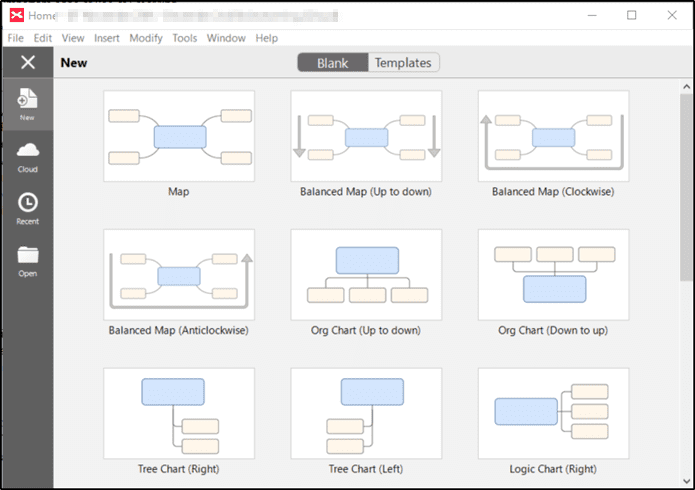Choose Balanced Map (Clockwise) thumbnail
Screen dimensions: 695x490
pos(553,136)
